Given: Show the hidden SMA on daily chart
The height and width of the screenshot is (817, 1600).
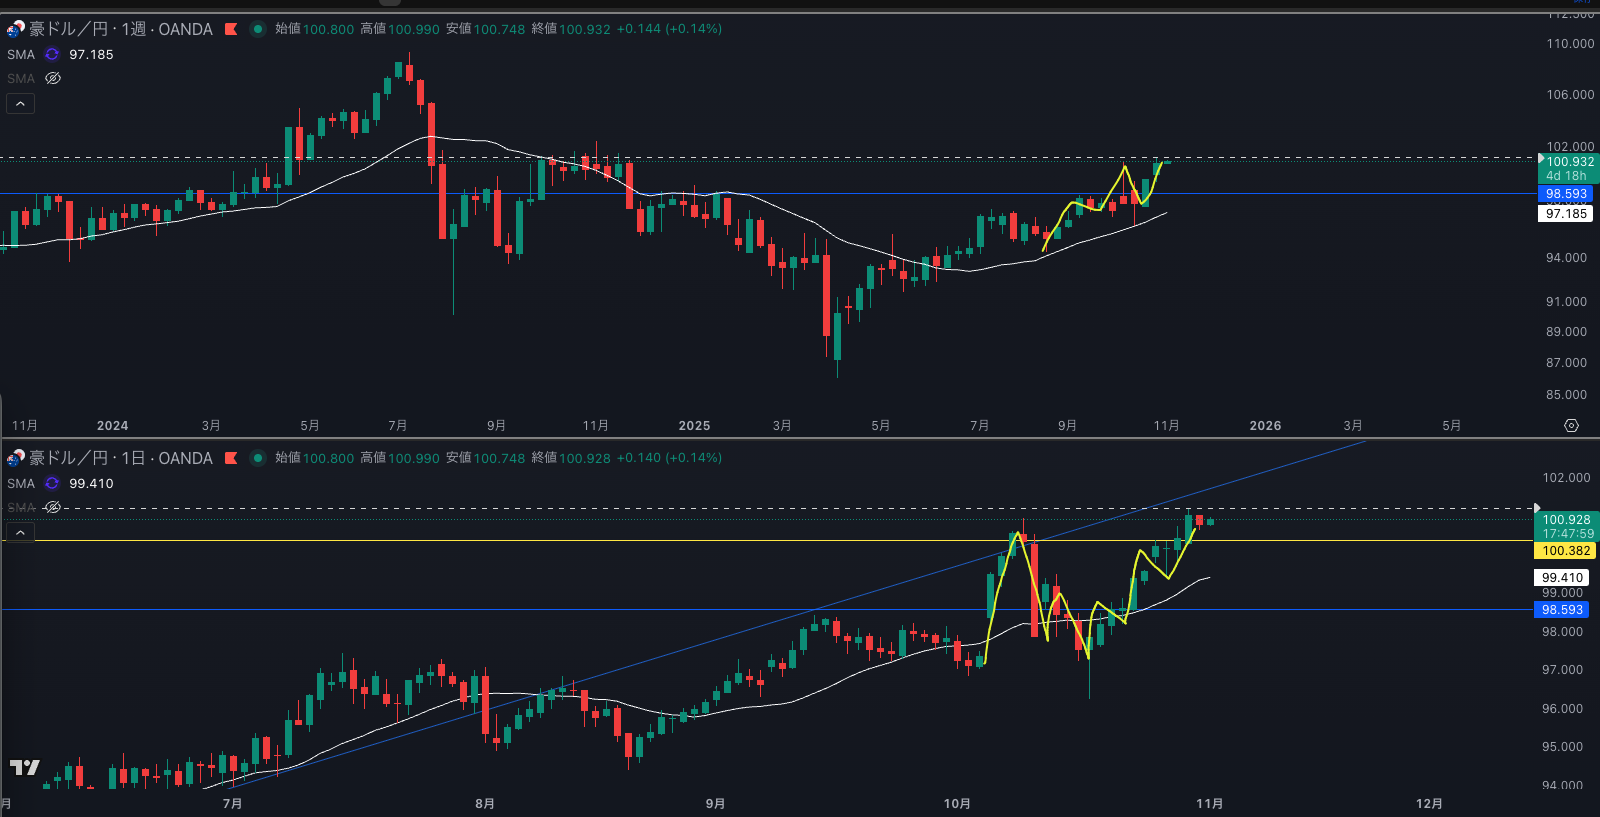Looking at the screenshot, I should 53,507.
